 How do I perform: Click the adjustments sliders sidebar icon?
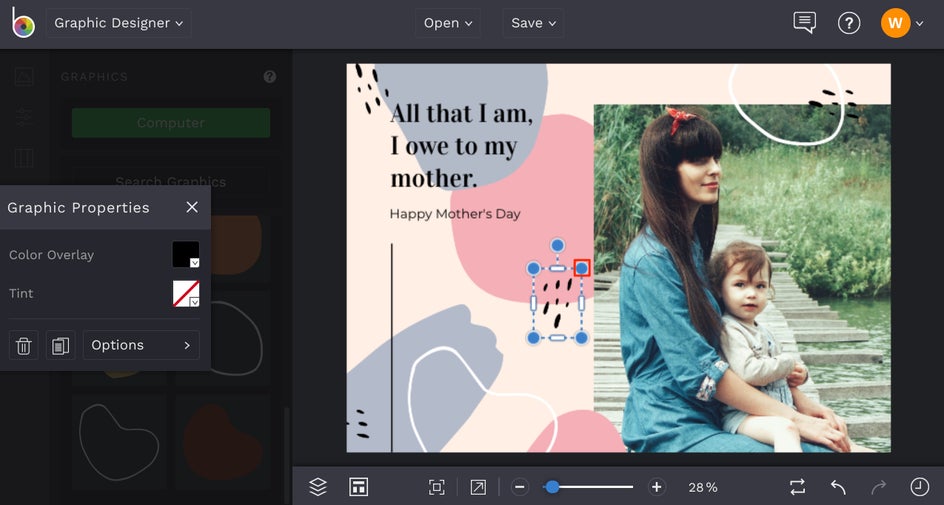(x=23, y=117)
